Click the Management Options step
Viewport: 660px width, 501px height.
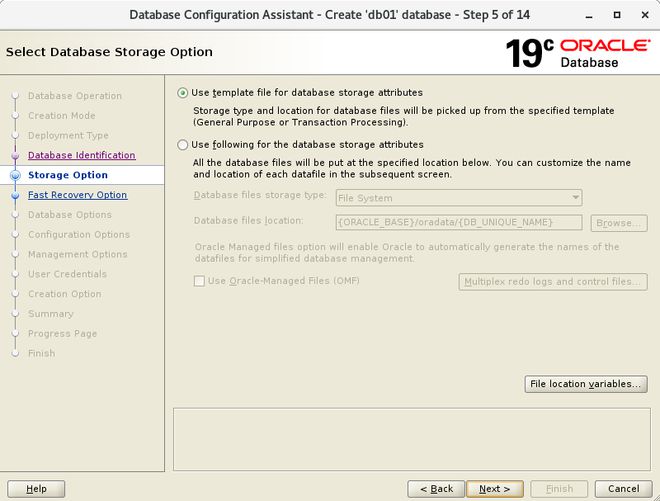(77, 254)
